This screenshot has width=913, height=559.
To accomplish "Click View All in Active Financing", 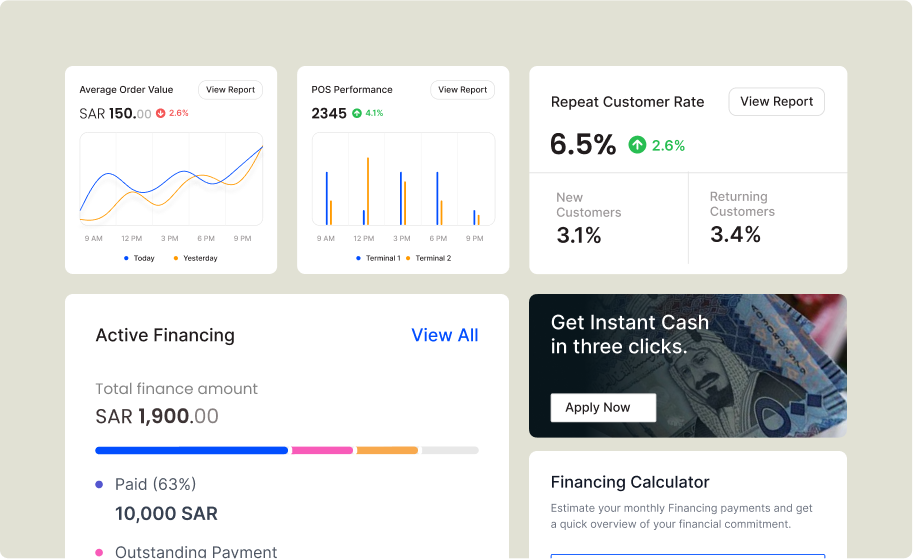I will click(x=444, y=335).
